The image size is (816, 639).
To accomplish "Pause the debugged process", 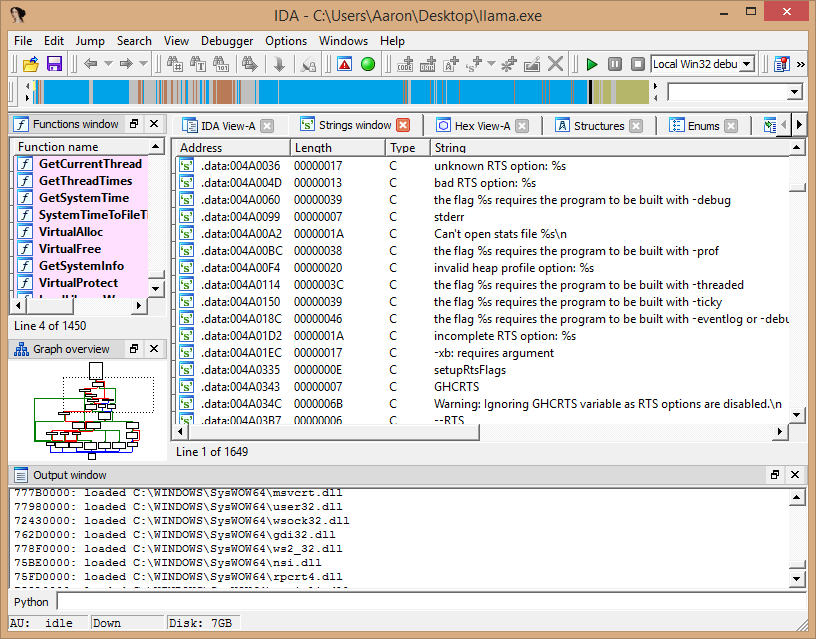I will pyautogui.click(x=615, y=65).
